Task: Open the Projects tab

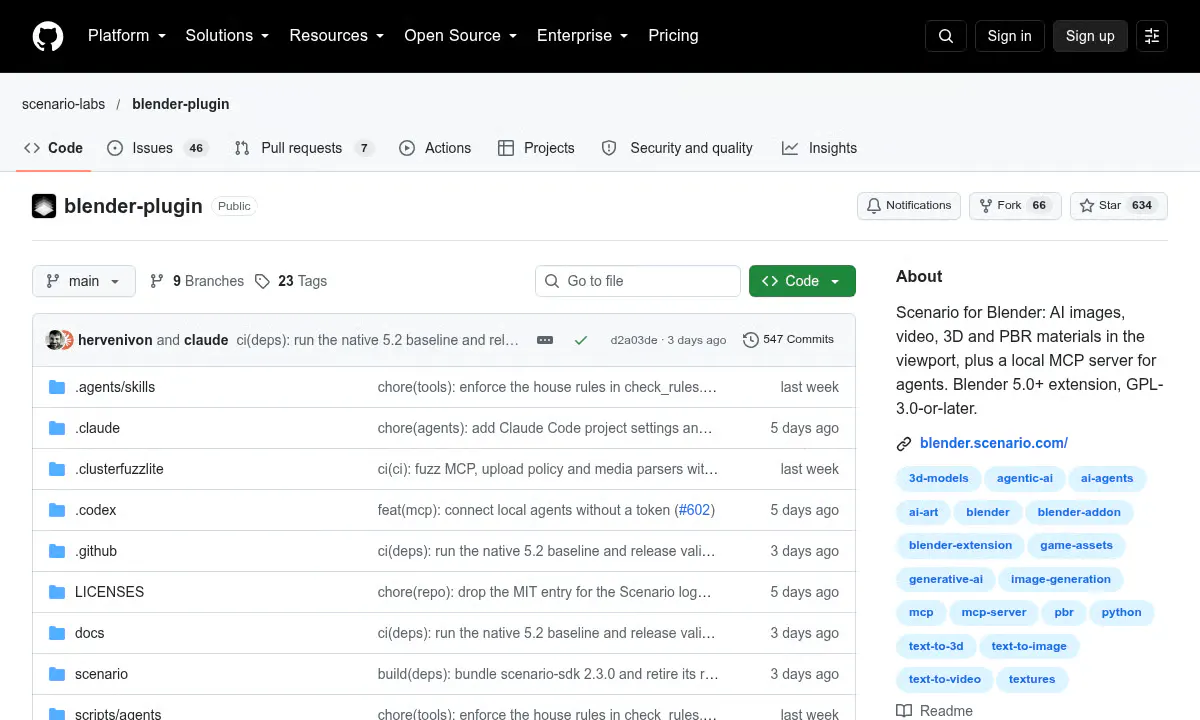Action: click(x=536, y=148)
